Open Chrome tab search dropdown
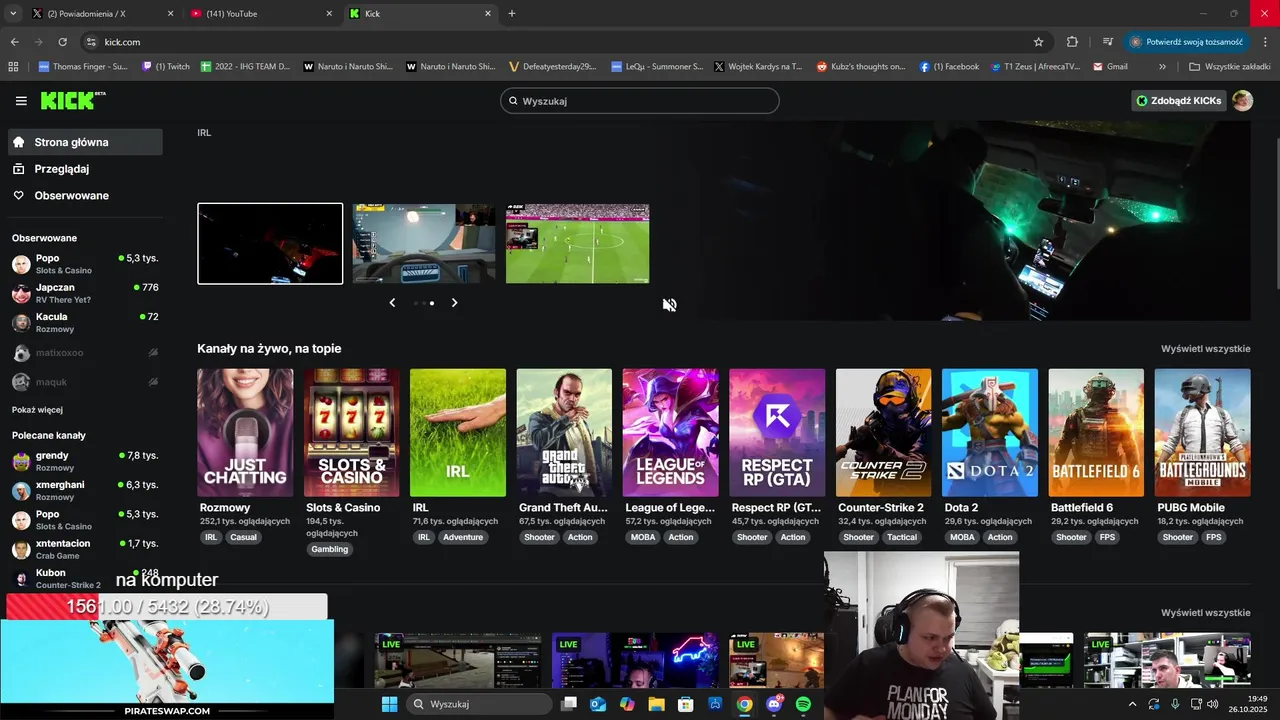The image size is (1280, 720). pos(13,14)
